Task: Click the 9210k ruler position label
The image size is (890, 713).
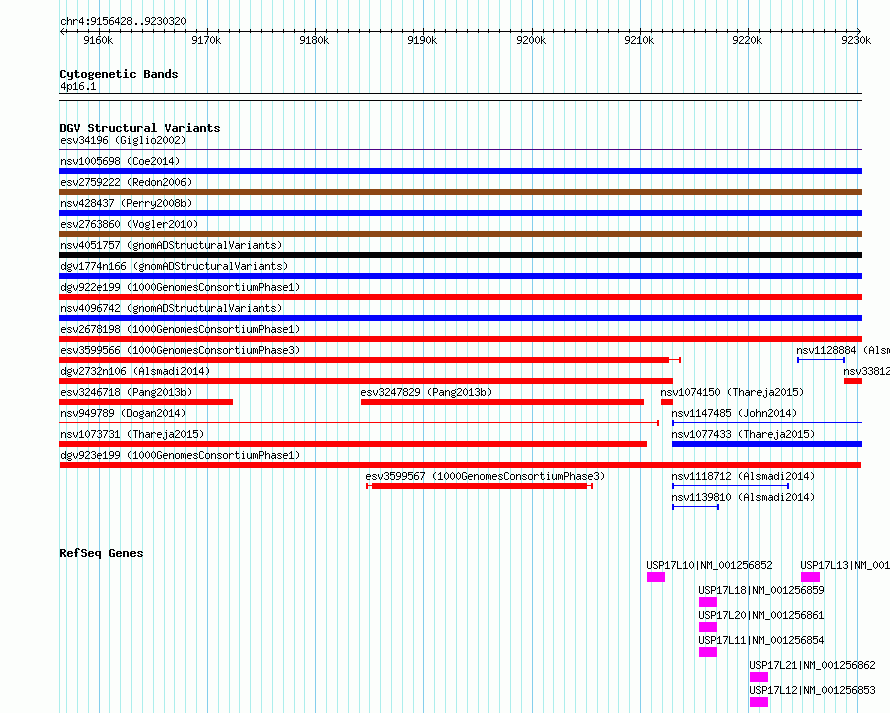Action: tap(639, 40)
